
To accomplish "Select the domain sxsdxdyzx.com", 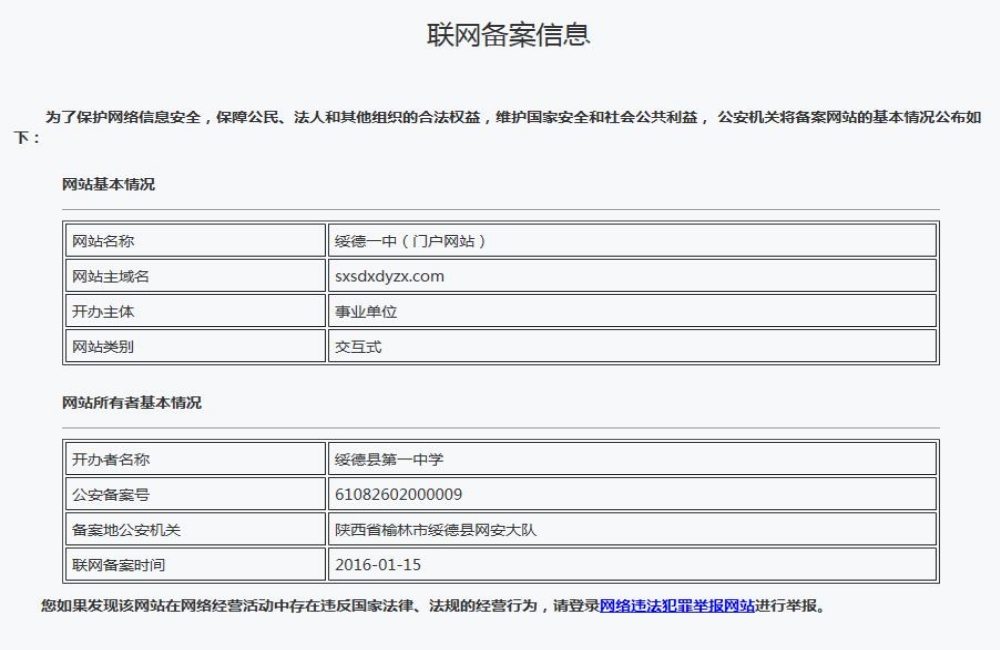I will point(389,276).
